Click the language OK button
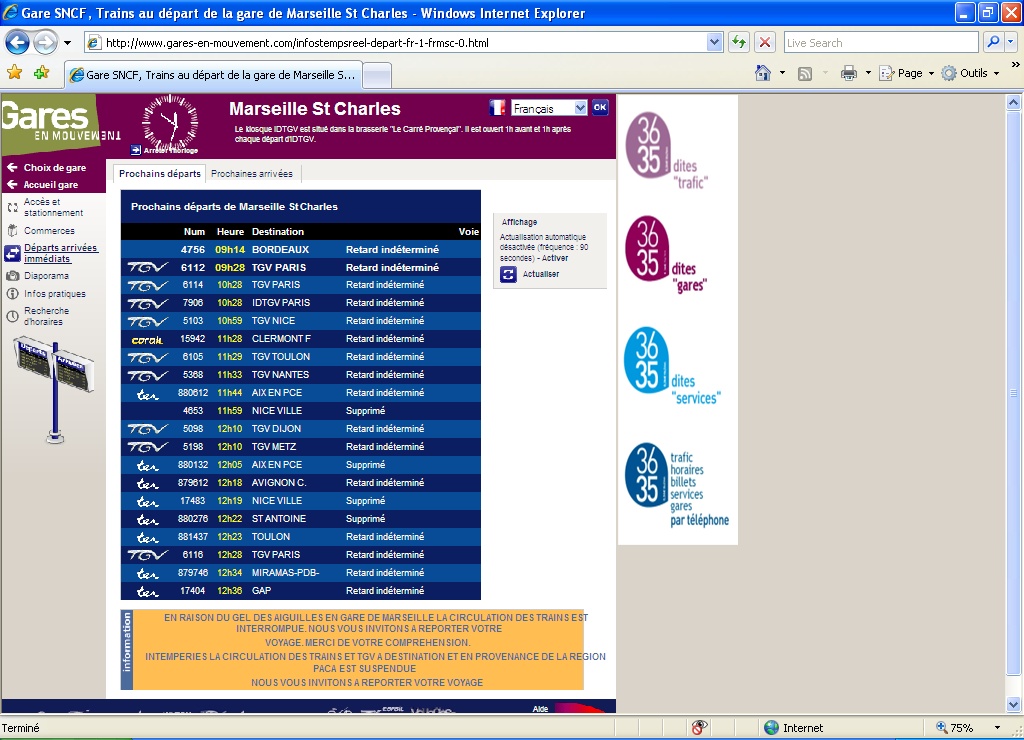 point(600,108)
